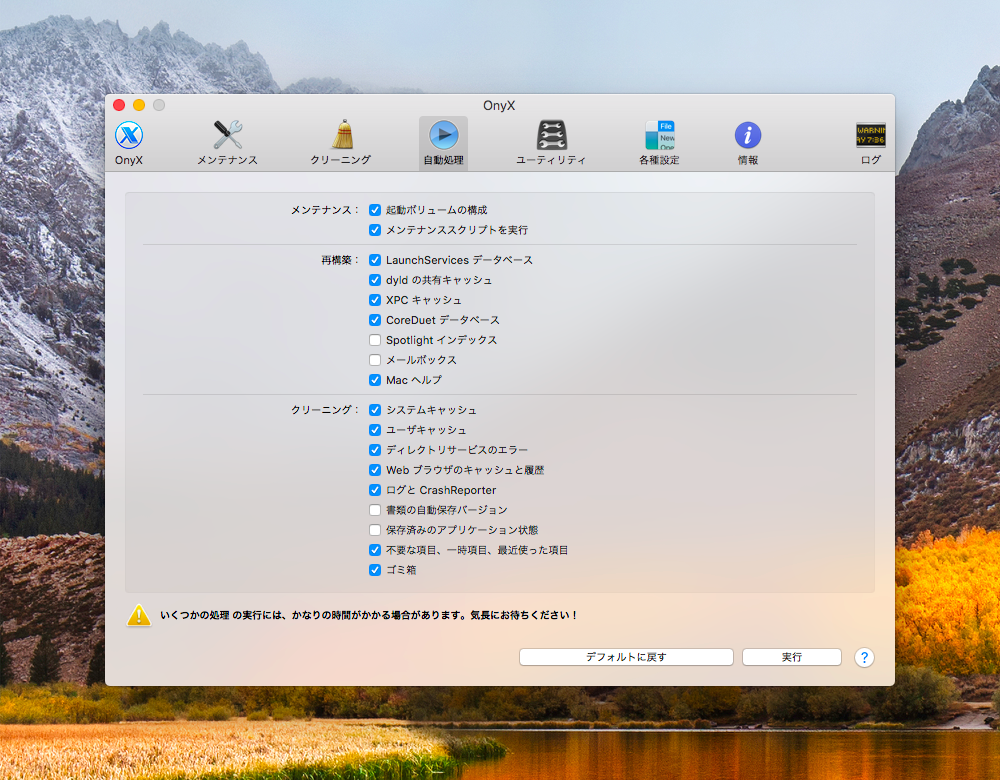Image resolution: width=1000 pixels, height=780 pixels.
Task: Click the メンテナンス : section label
Action: click(325, 210)
